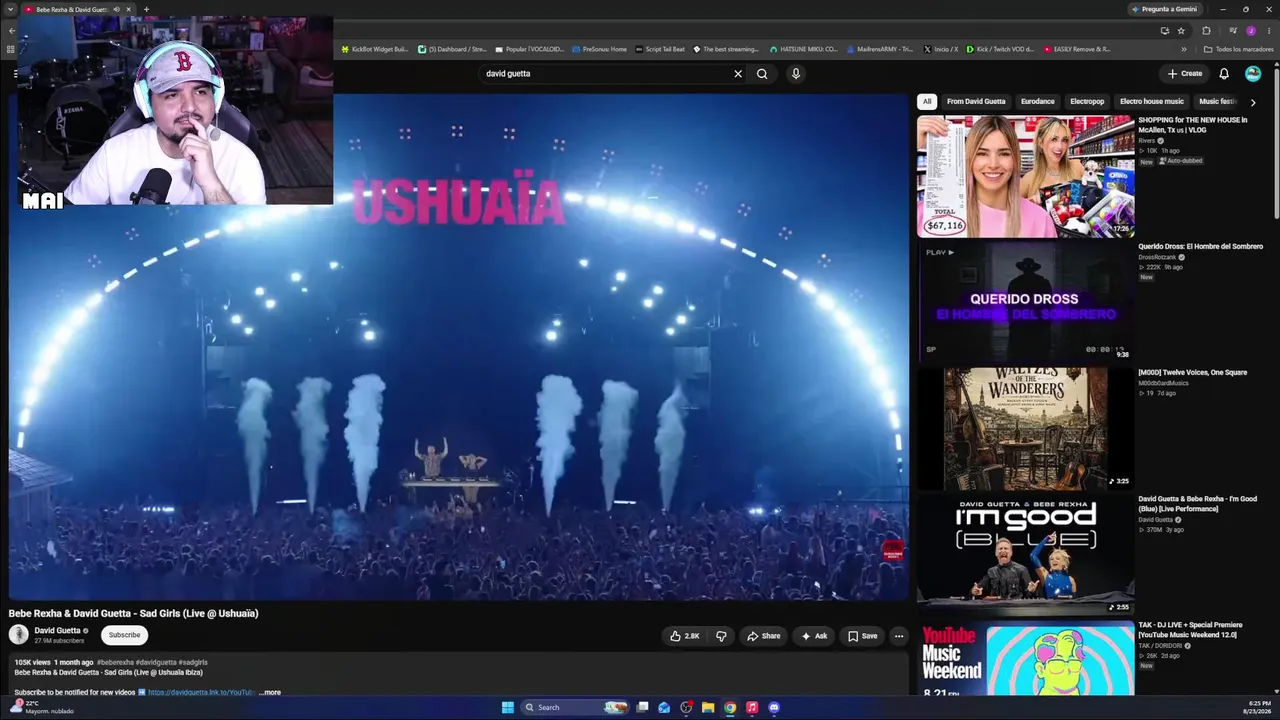Open the music app taskbar icon
This screenshot has width=1280, height=720.
(x=752, y=707)
